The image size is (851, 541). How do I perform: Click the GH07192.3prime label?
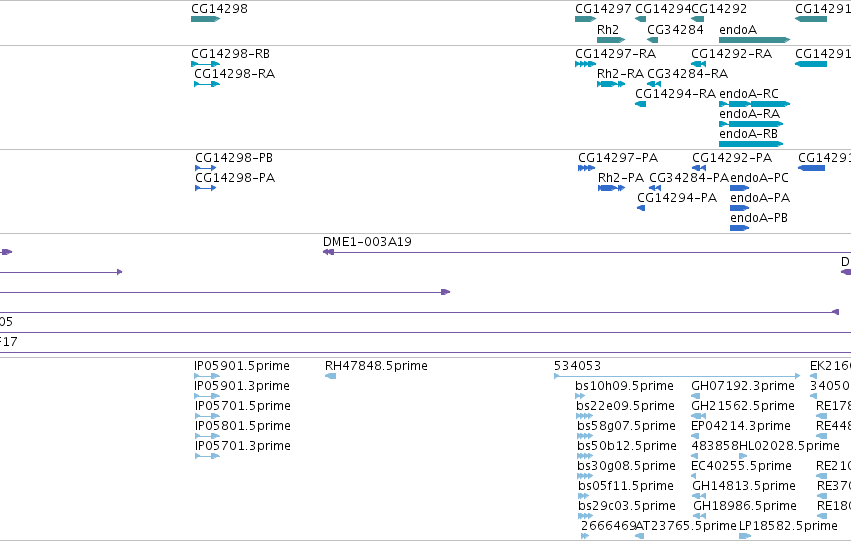pos(742,386)
